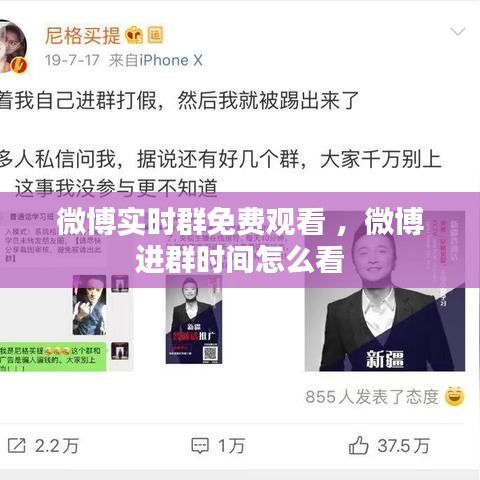Screen dimensions: 480x480
Task: Tap the 来自iPhone X source link
Action: coord(156,60)
